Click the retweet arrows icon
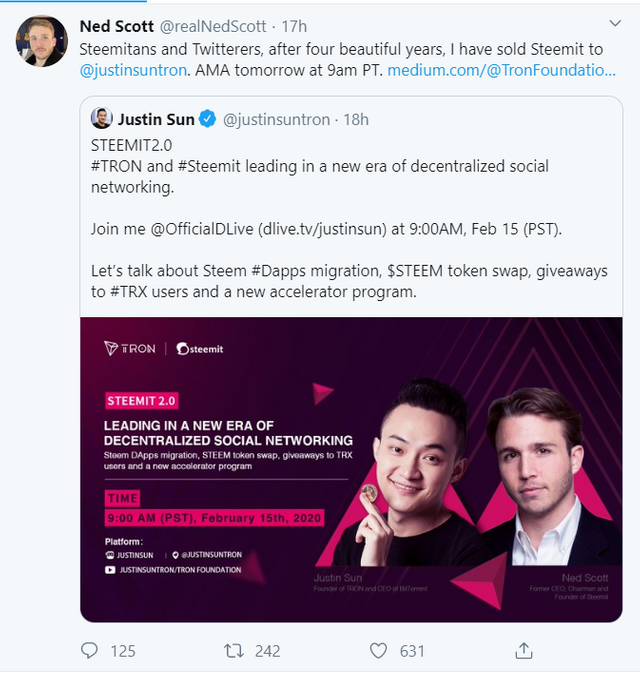The image size is (640, 681). [x=234, y=651]
